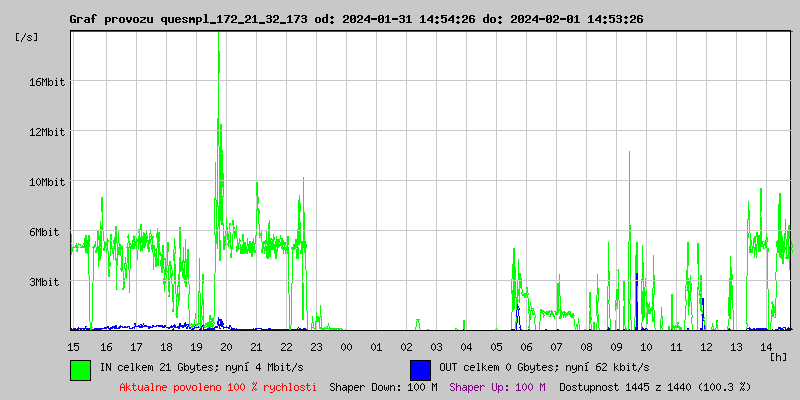
Task: Click the 6Mbit y-axis label
Action: click(46, 232)
